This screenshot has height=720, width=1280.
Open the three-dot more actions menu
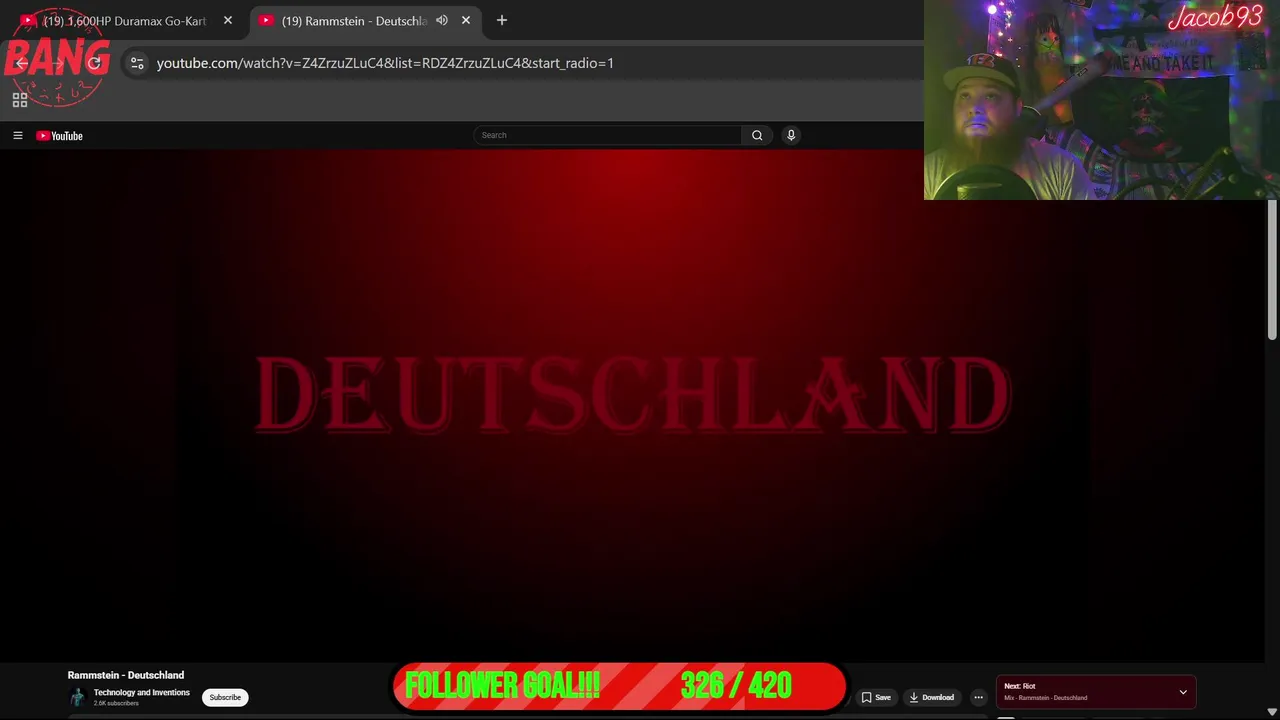(x=978, y=697)
